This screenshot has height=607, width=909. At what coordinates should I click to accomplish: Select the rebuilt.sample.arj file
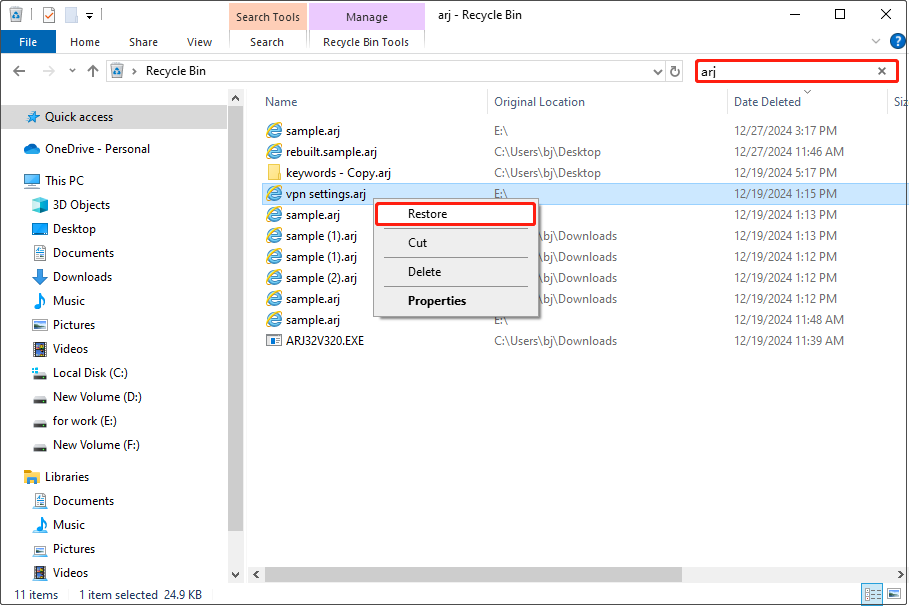click(x=331, y=152)
